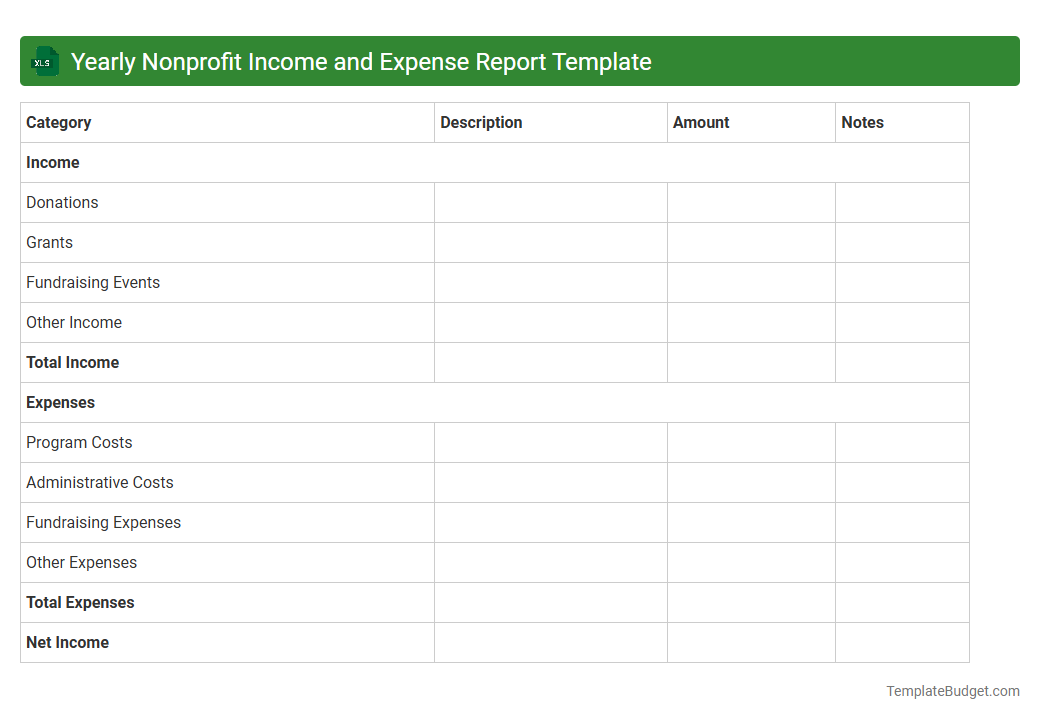This screenshot has width=1040, height=720.
Task: Click the Fundraising Expenses cell
Action: click(x=103, y=522)
